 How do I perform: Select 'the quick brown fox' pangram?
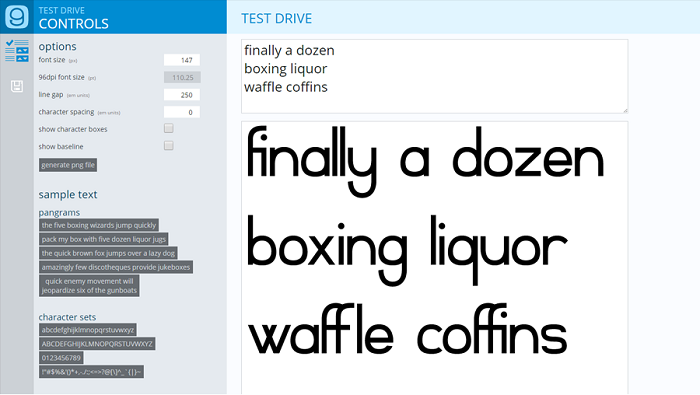108,253
